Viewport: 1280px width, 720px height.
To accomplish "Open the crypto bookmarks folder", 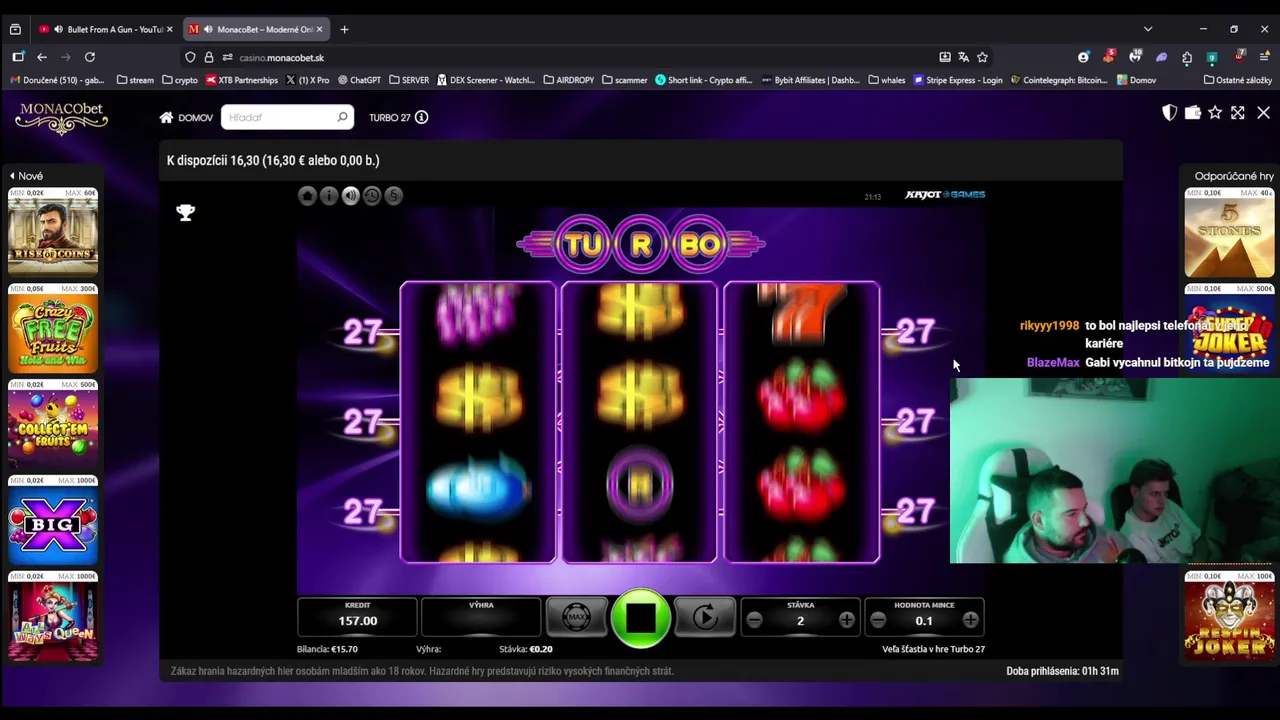I will [180, 80].
